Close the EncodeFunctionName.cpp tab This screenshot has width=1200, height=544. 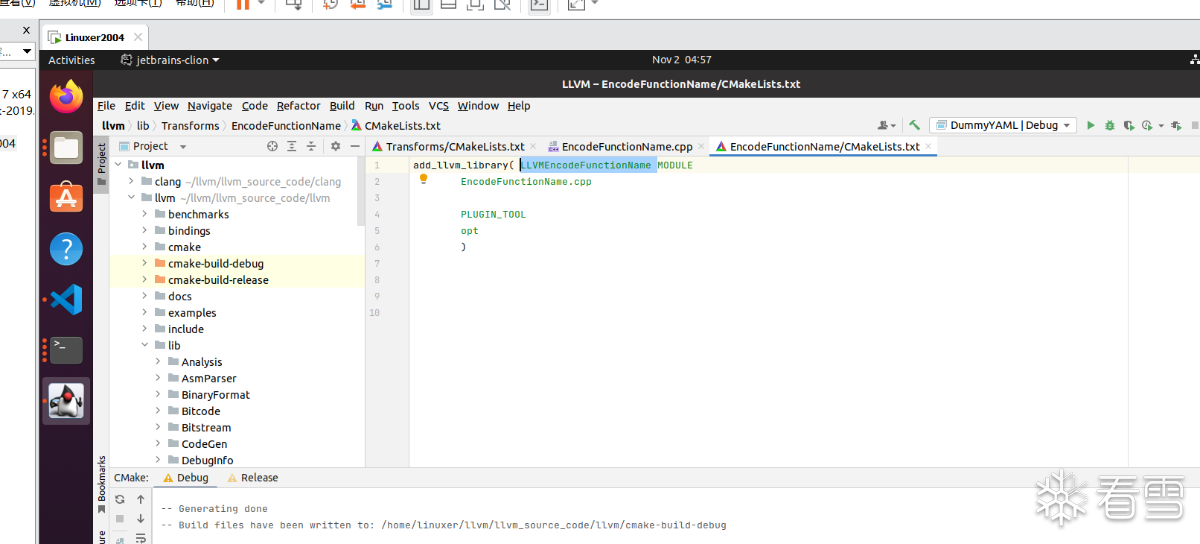702,146
